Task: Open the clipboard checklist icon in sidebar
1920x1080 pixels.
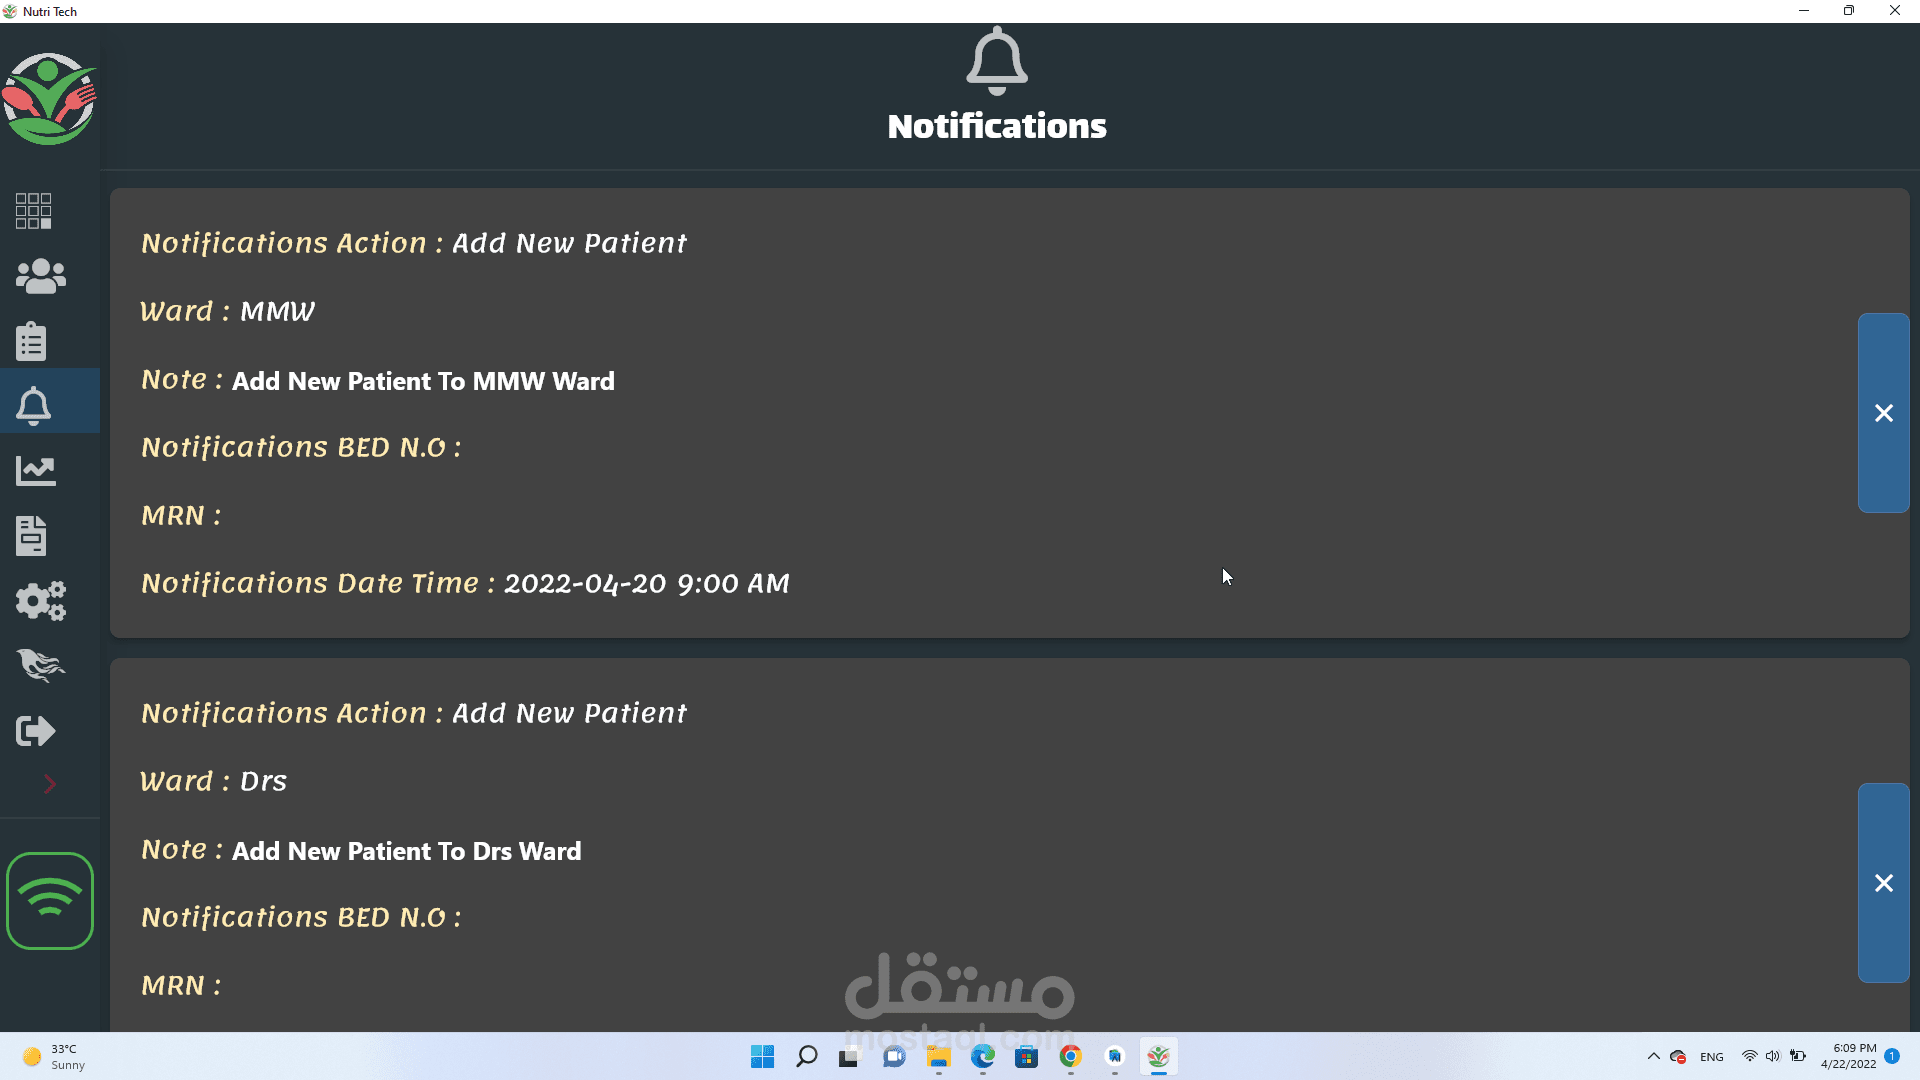Action: pyautogui.click(x=32, y=341)
